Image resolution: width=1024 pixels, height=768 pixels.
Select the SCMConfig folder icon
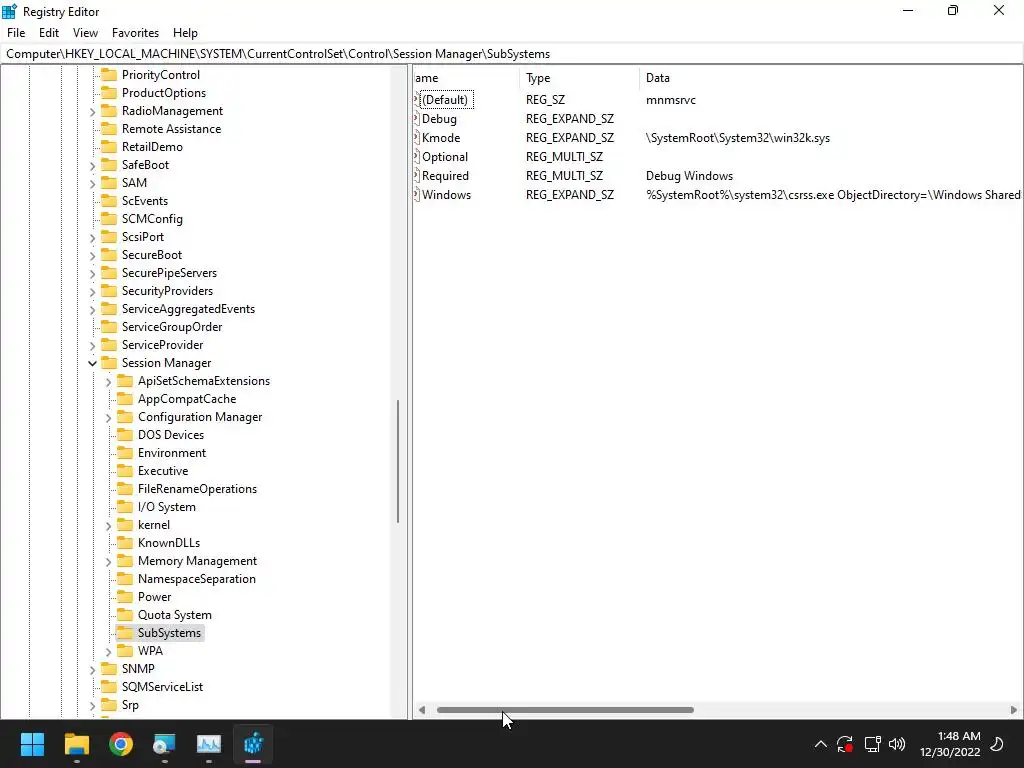click(x=109, y=219)
